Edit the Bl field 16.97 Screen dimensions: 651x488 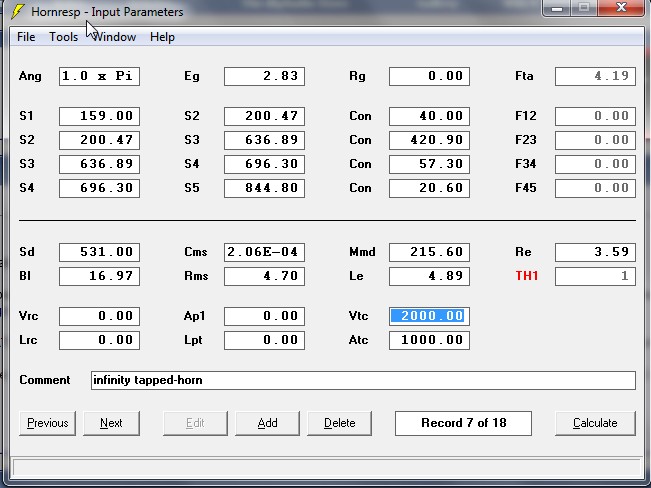tap(99, 276)
